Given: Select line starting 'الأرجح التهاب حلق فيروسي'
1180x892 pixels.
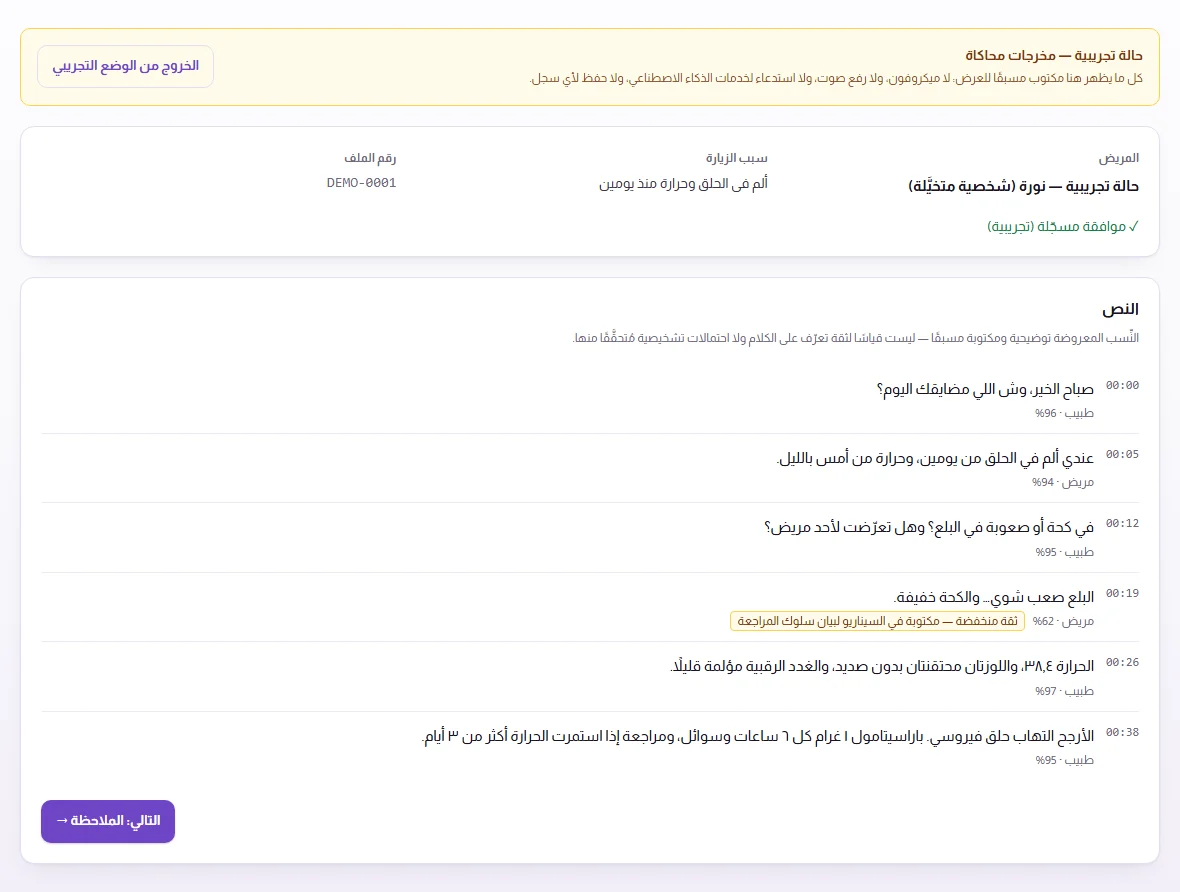Looking at the screenshot, I should tap(758, 736).
